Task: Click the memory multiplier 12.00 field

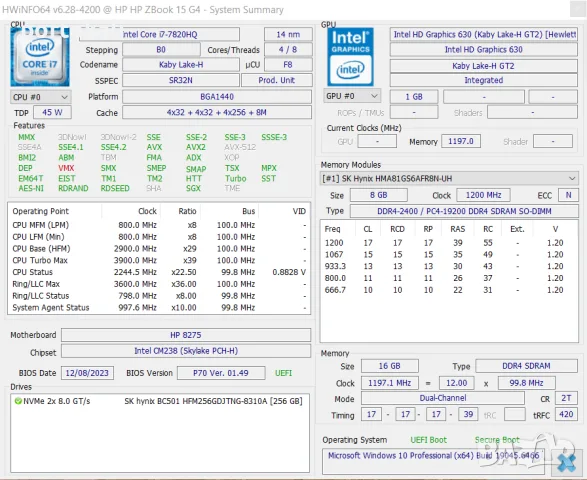Action: [x=457, y=383]
